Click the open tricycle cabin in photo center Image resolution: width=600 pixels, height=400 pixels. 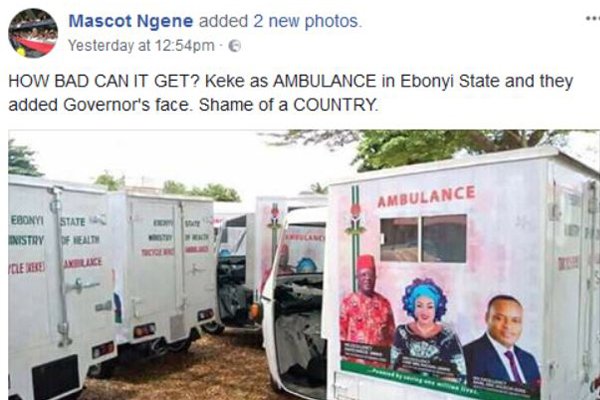click(296, 306)
